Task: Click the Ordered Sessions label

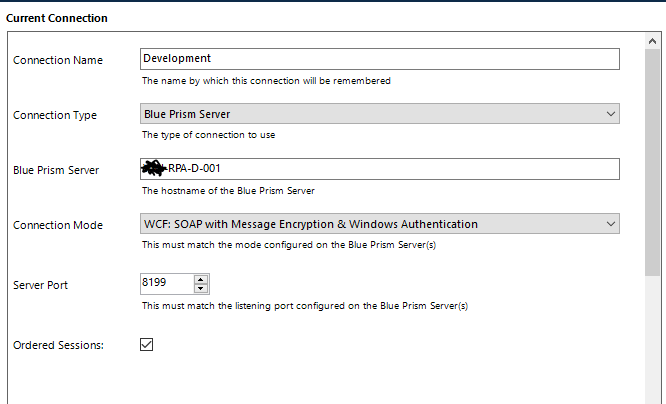Action: 60,346
